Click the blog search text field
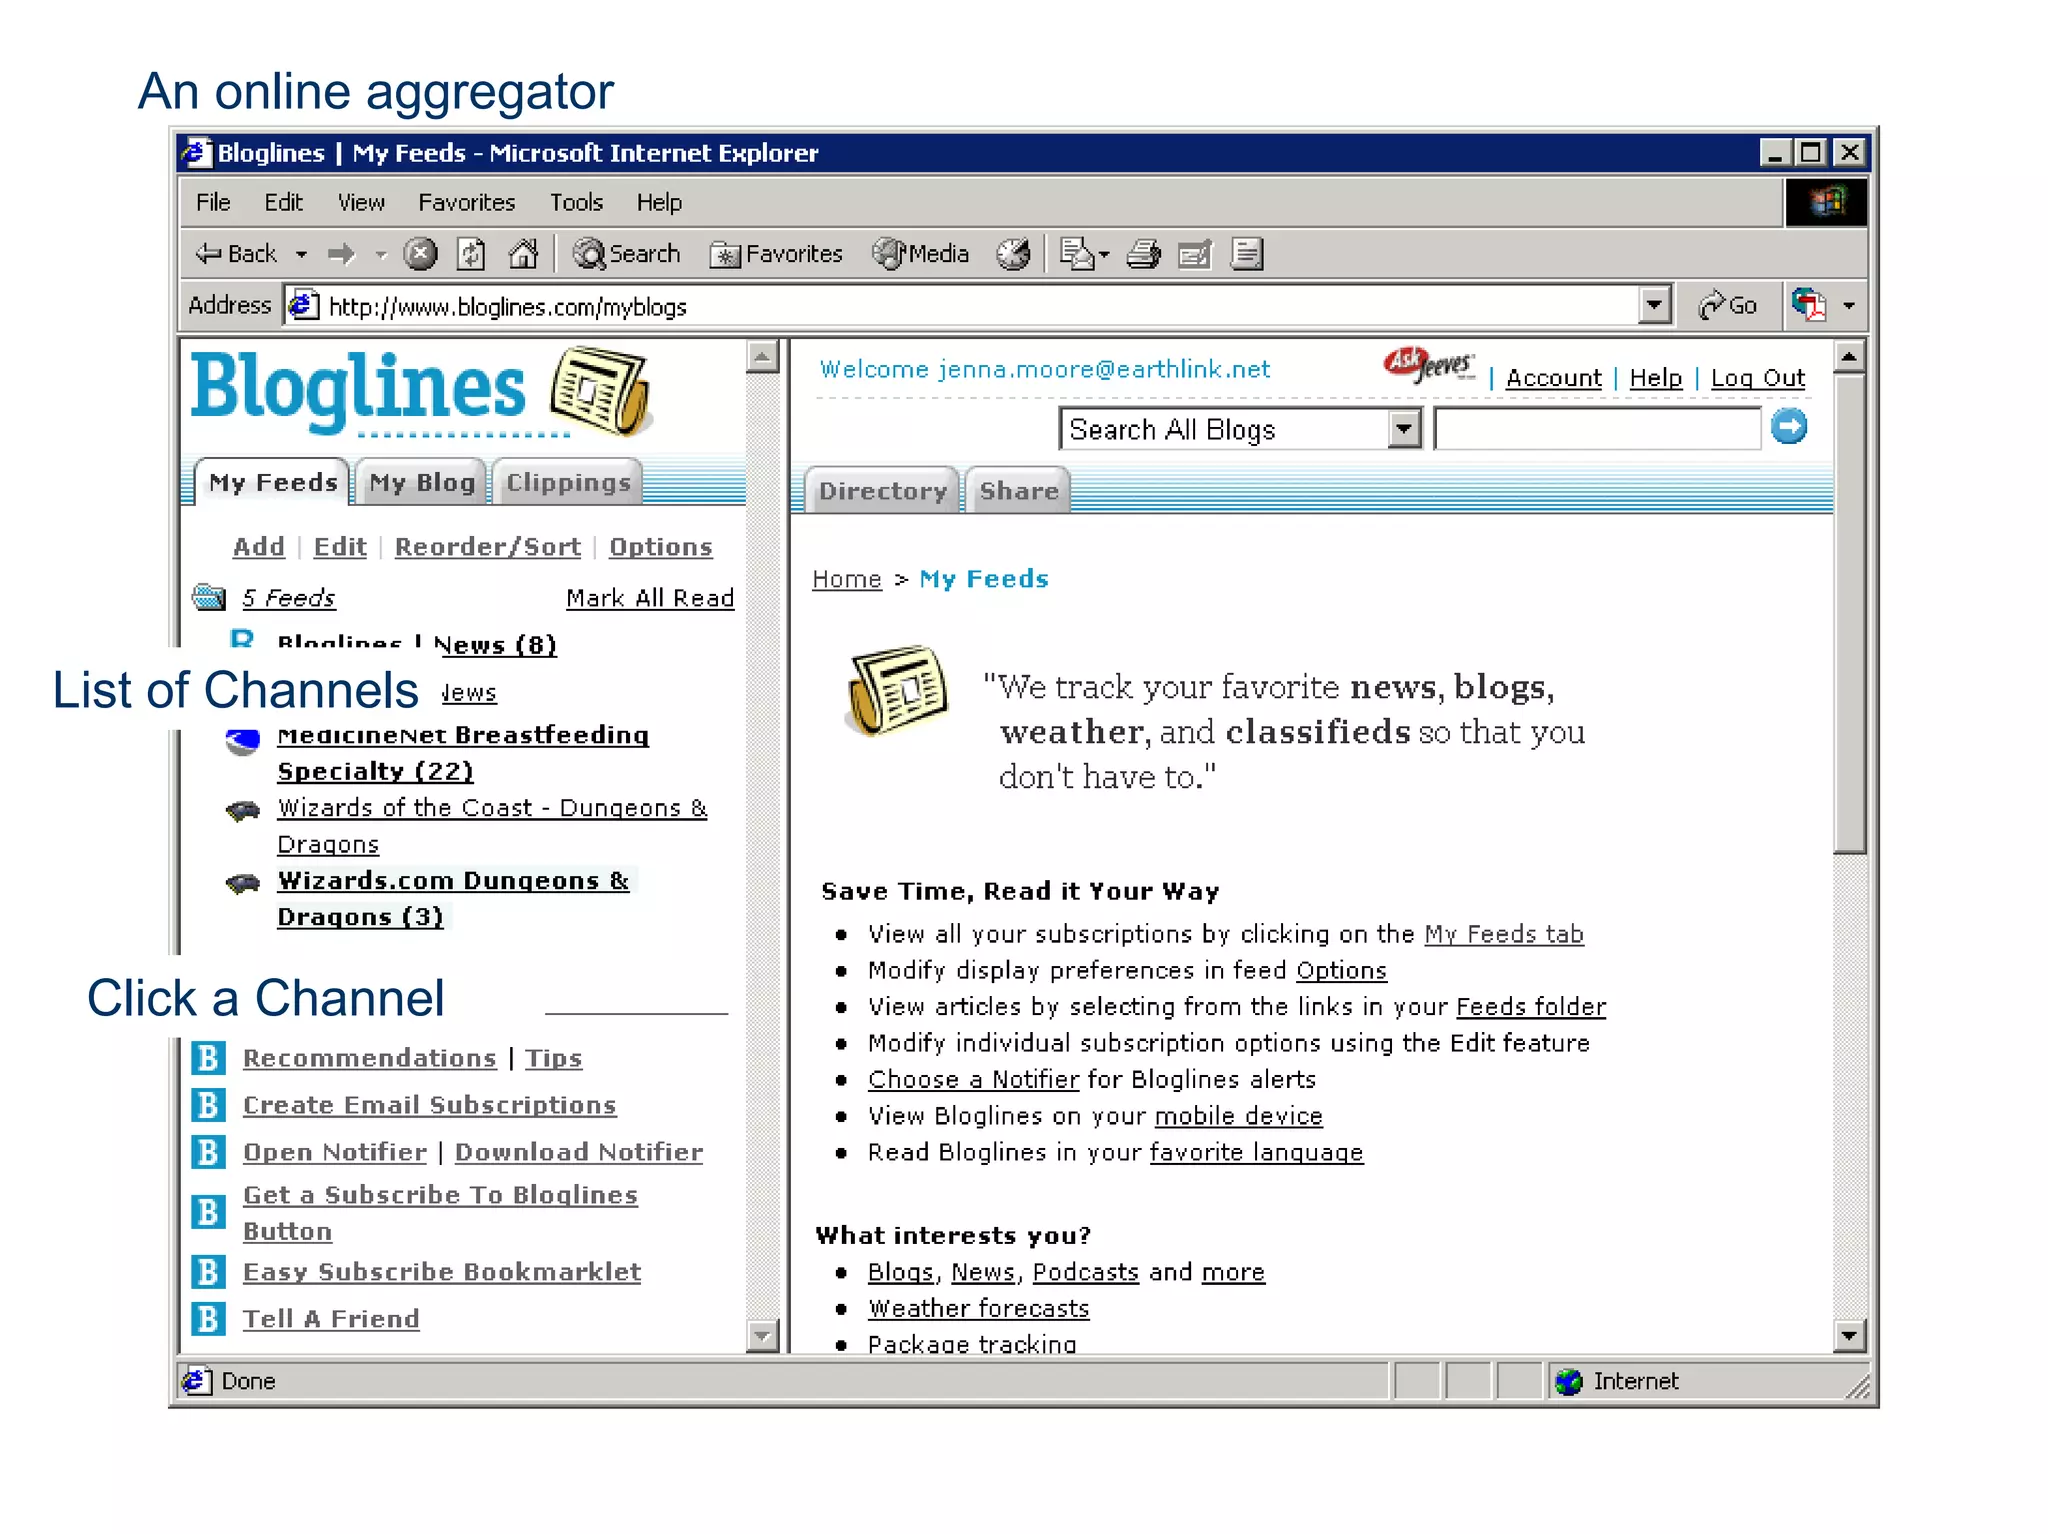 pyautogui.click(x=1597, y=429)
